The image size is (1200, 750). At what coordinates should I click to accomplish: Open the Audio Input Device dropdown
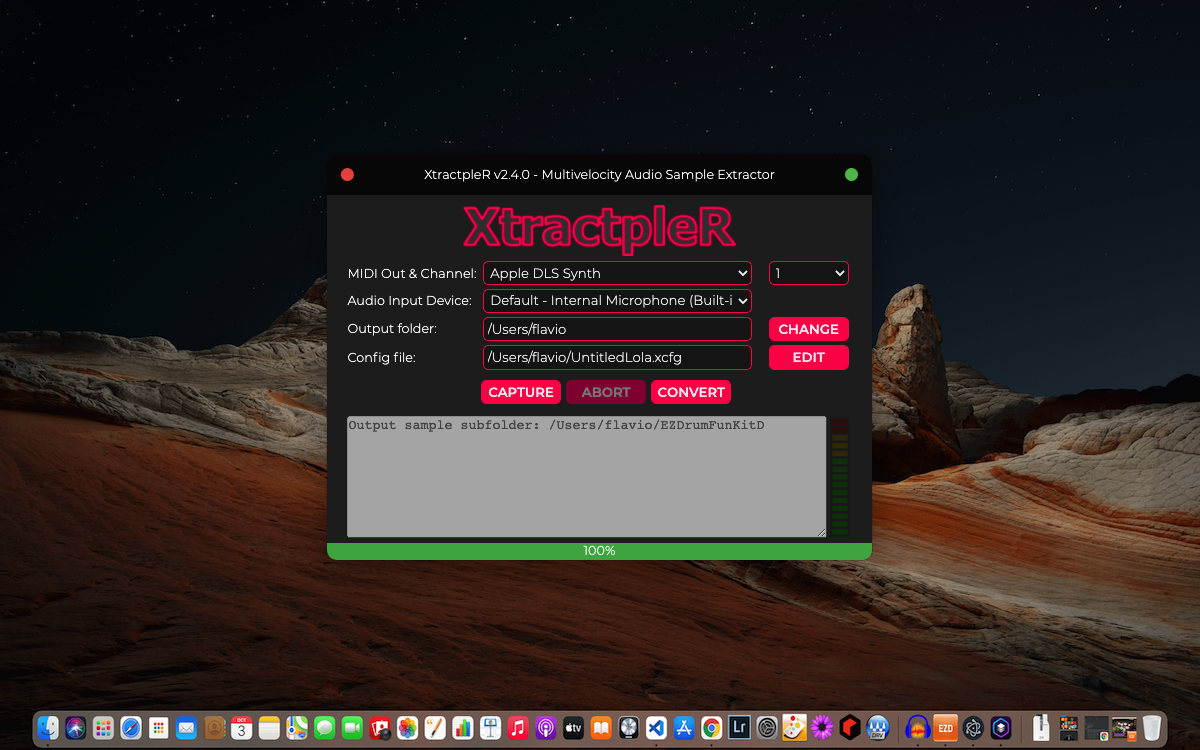pyautogui.click(x=617, y=300)
